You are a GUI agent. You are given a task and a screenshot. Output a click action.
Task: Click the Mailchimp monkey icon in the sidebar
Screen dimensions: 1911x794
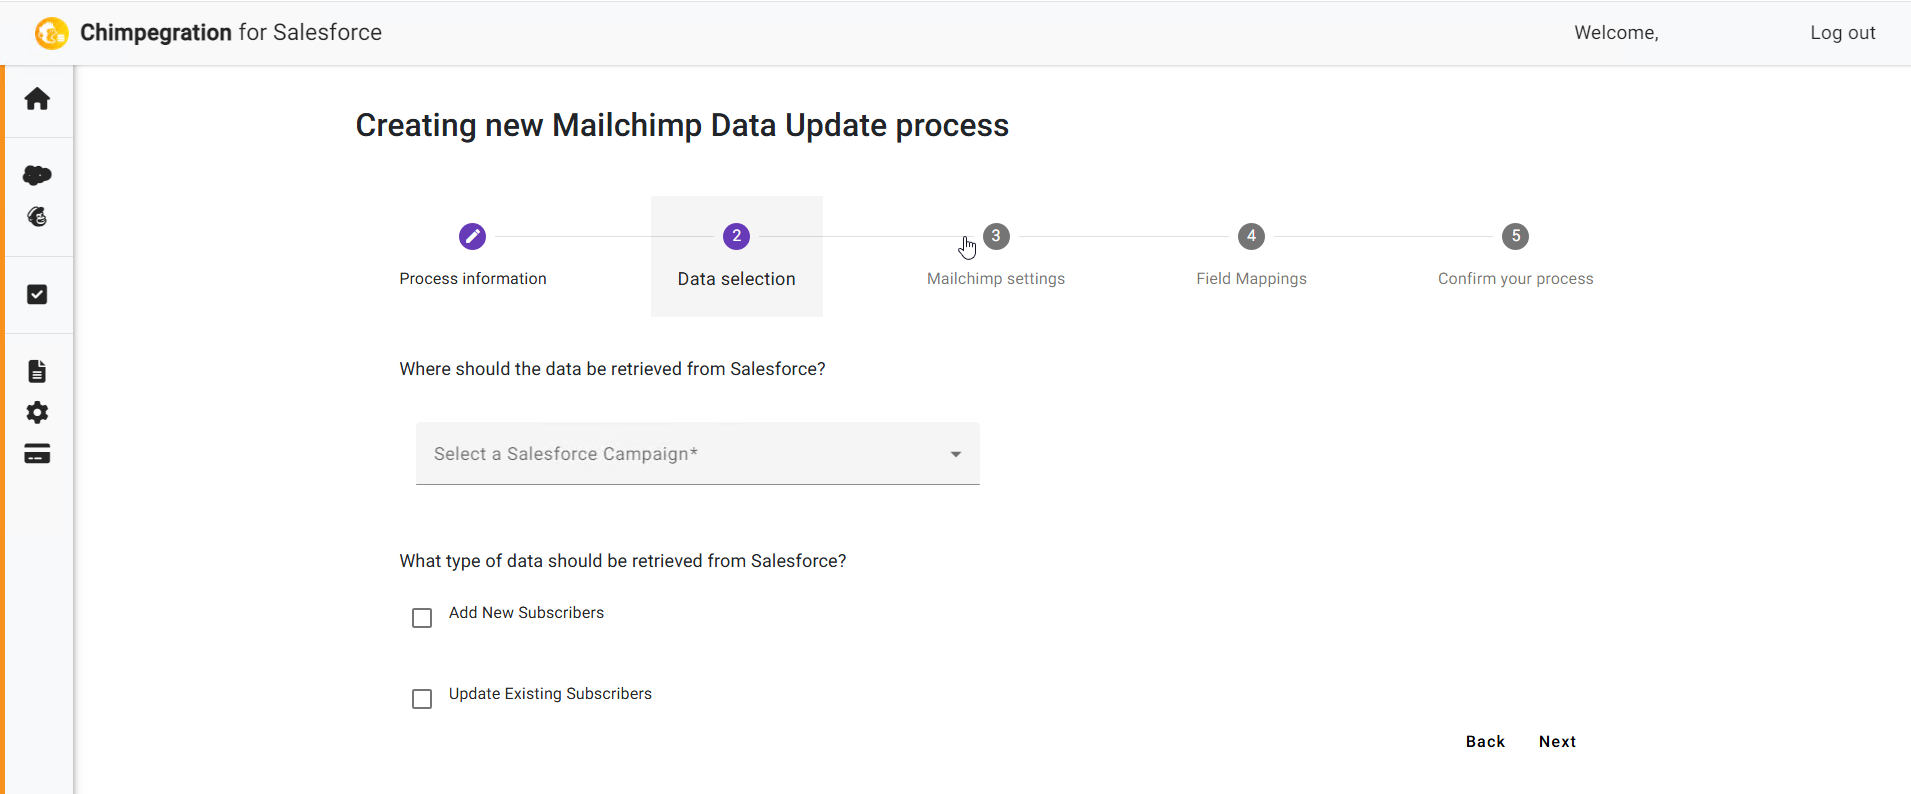37,217
